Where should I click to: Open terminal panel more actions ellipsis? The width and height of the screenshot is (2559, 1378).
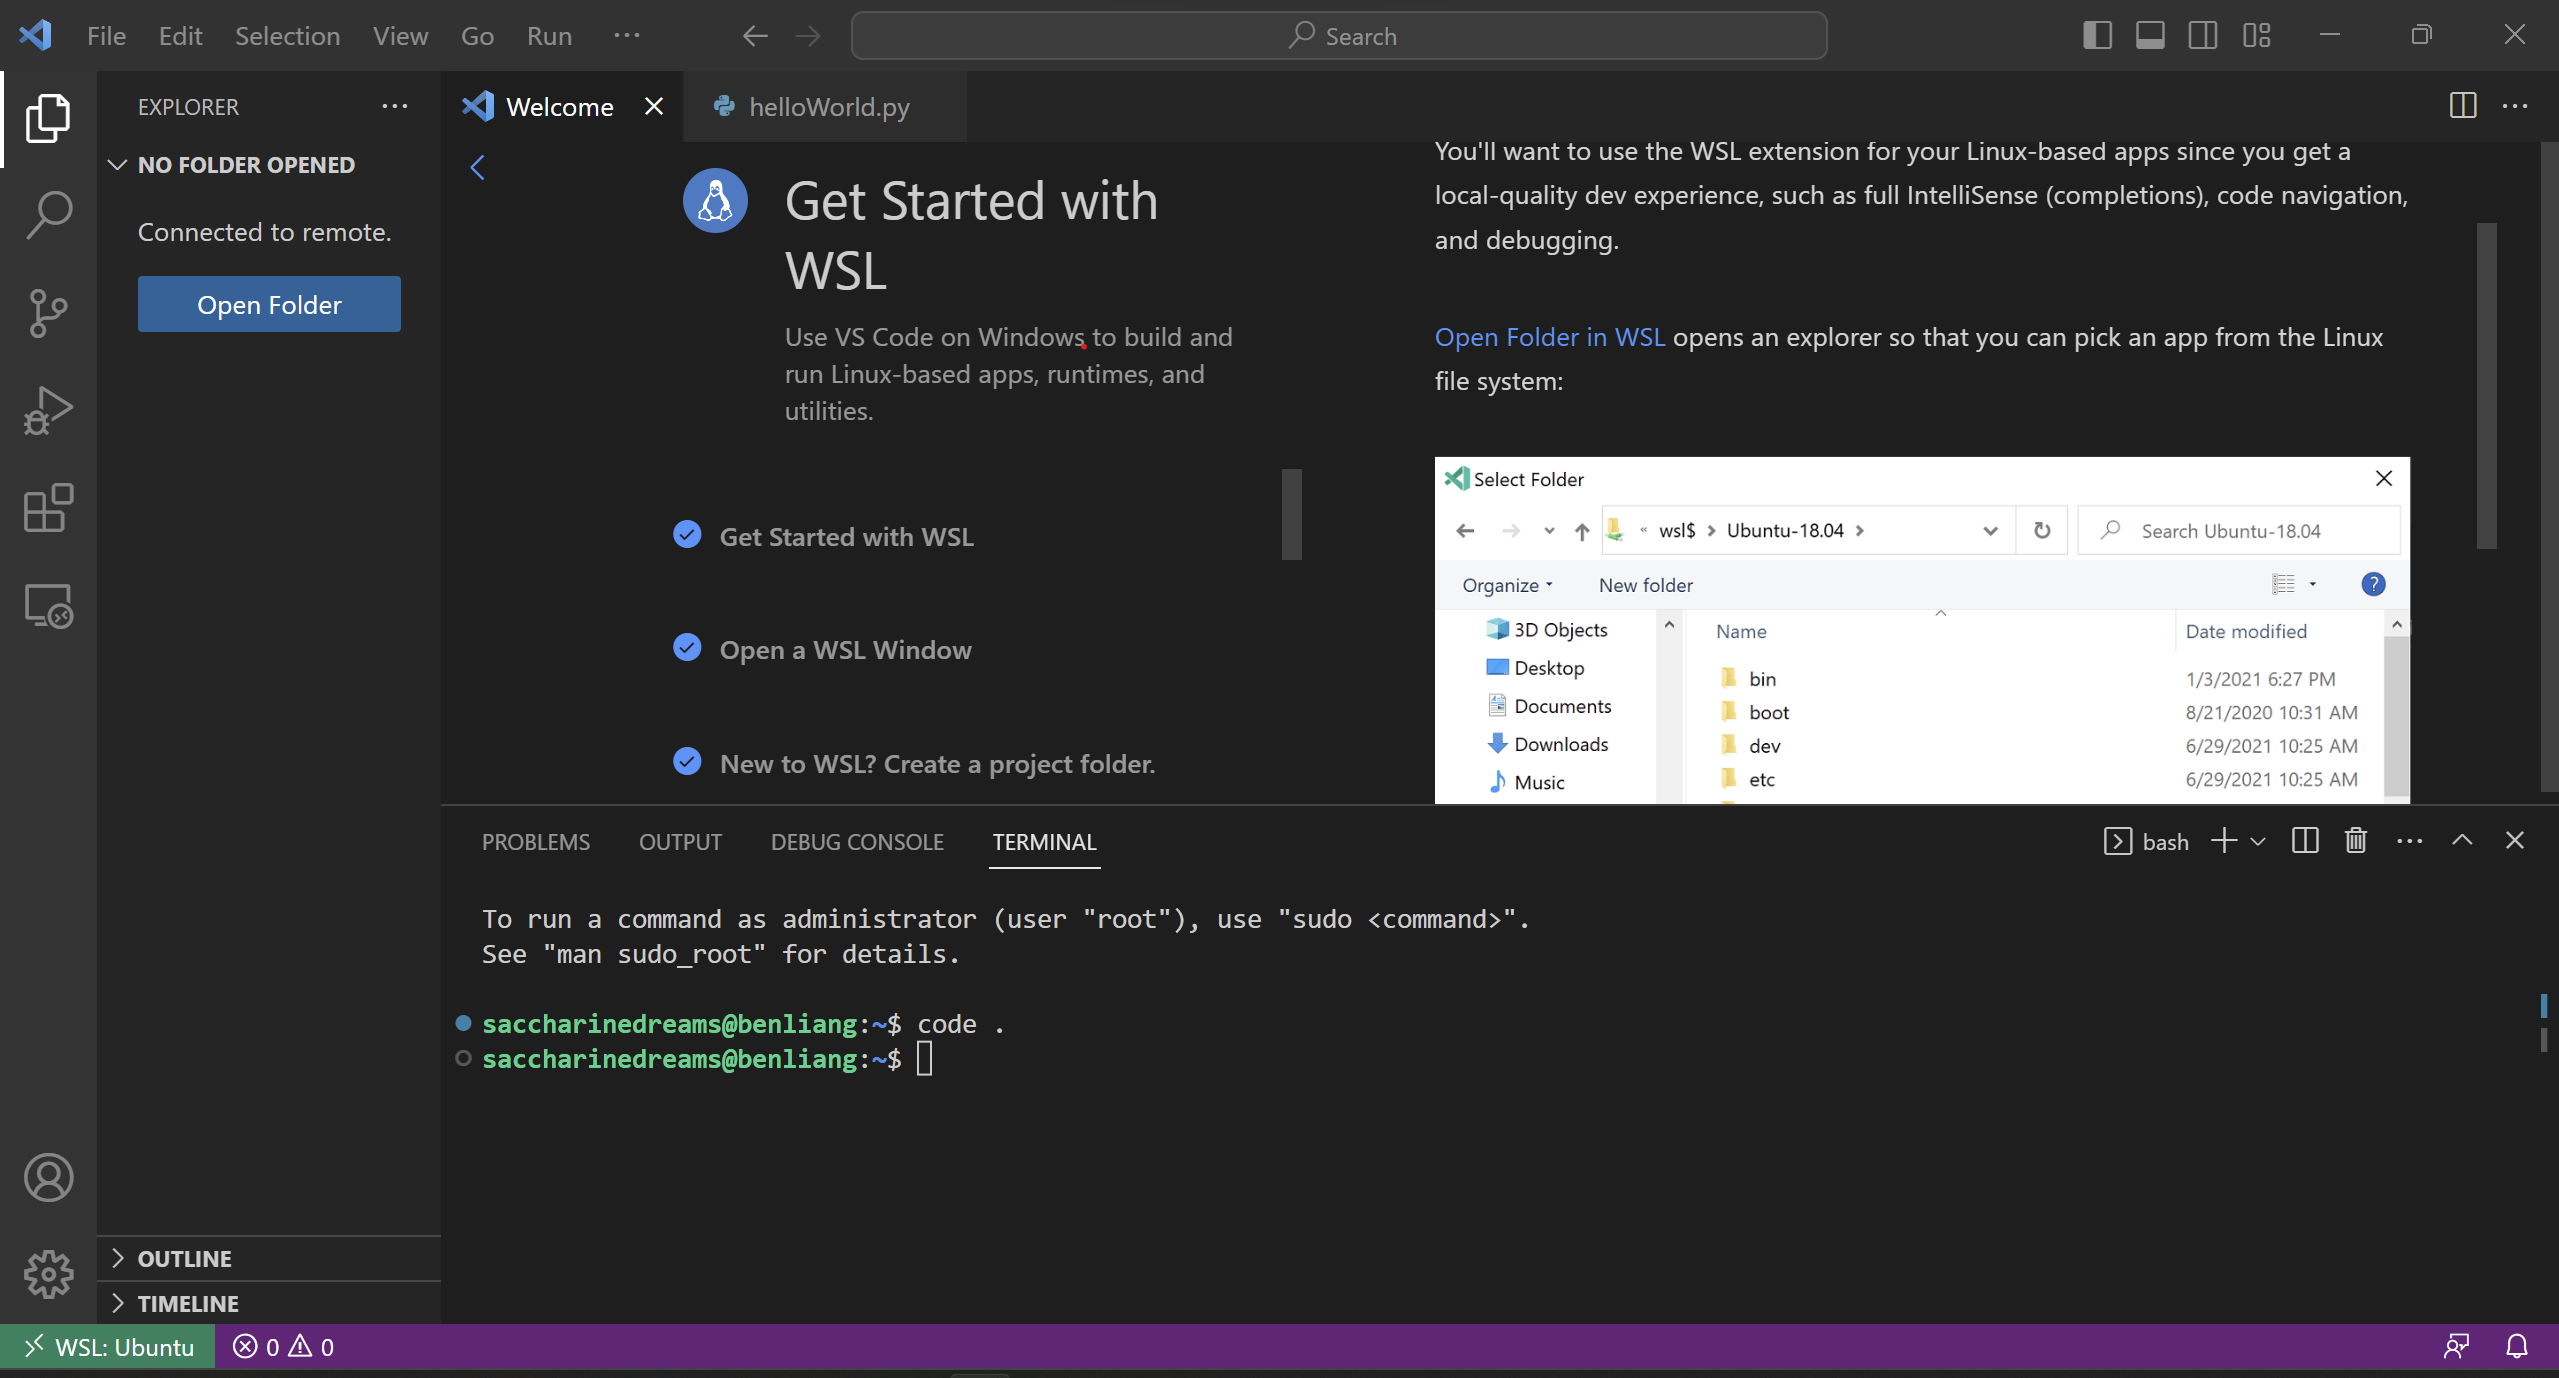tap(2410, 841)
